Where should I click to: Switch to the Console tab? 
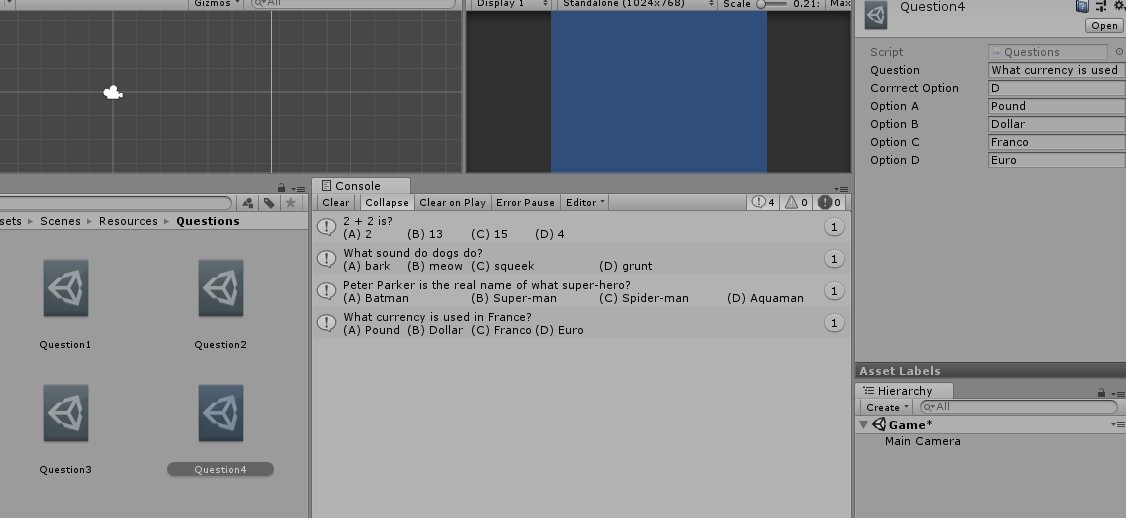pos(361,186)
